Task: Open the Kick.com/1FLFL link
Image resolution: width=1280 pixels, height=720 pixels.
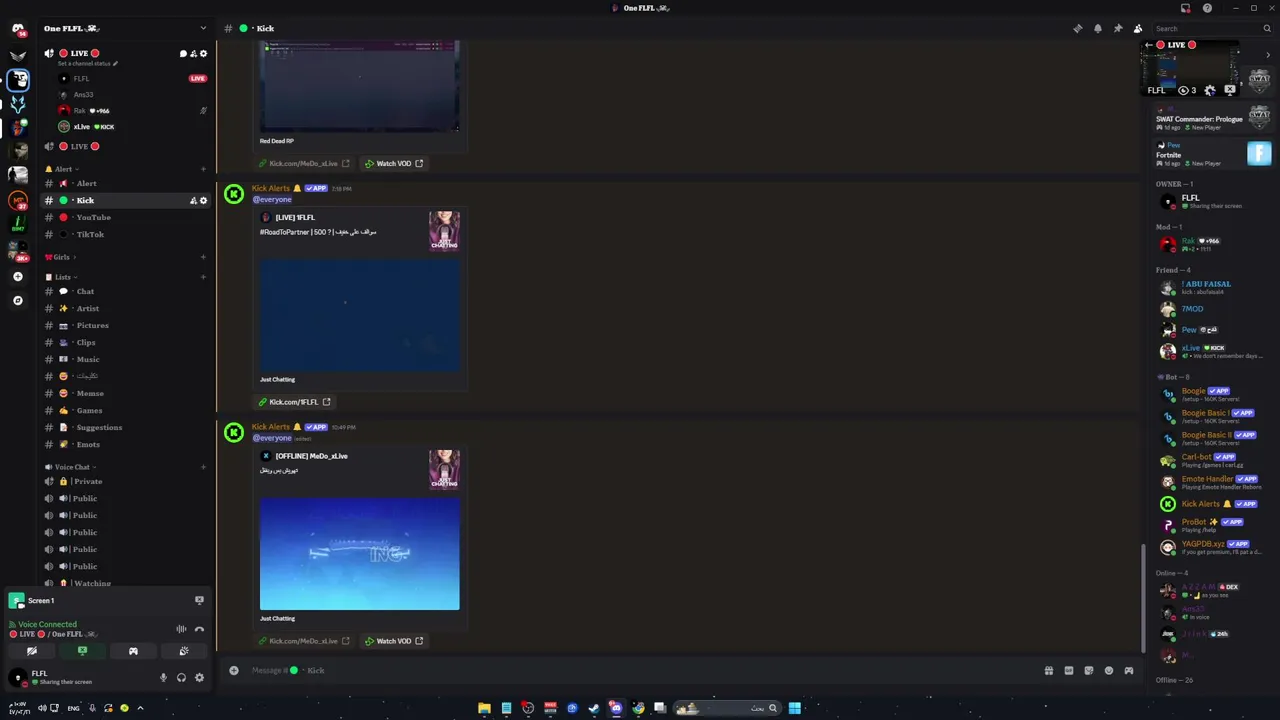Action: click(x=293, y=402)
